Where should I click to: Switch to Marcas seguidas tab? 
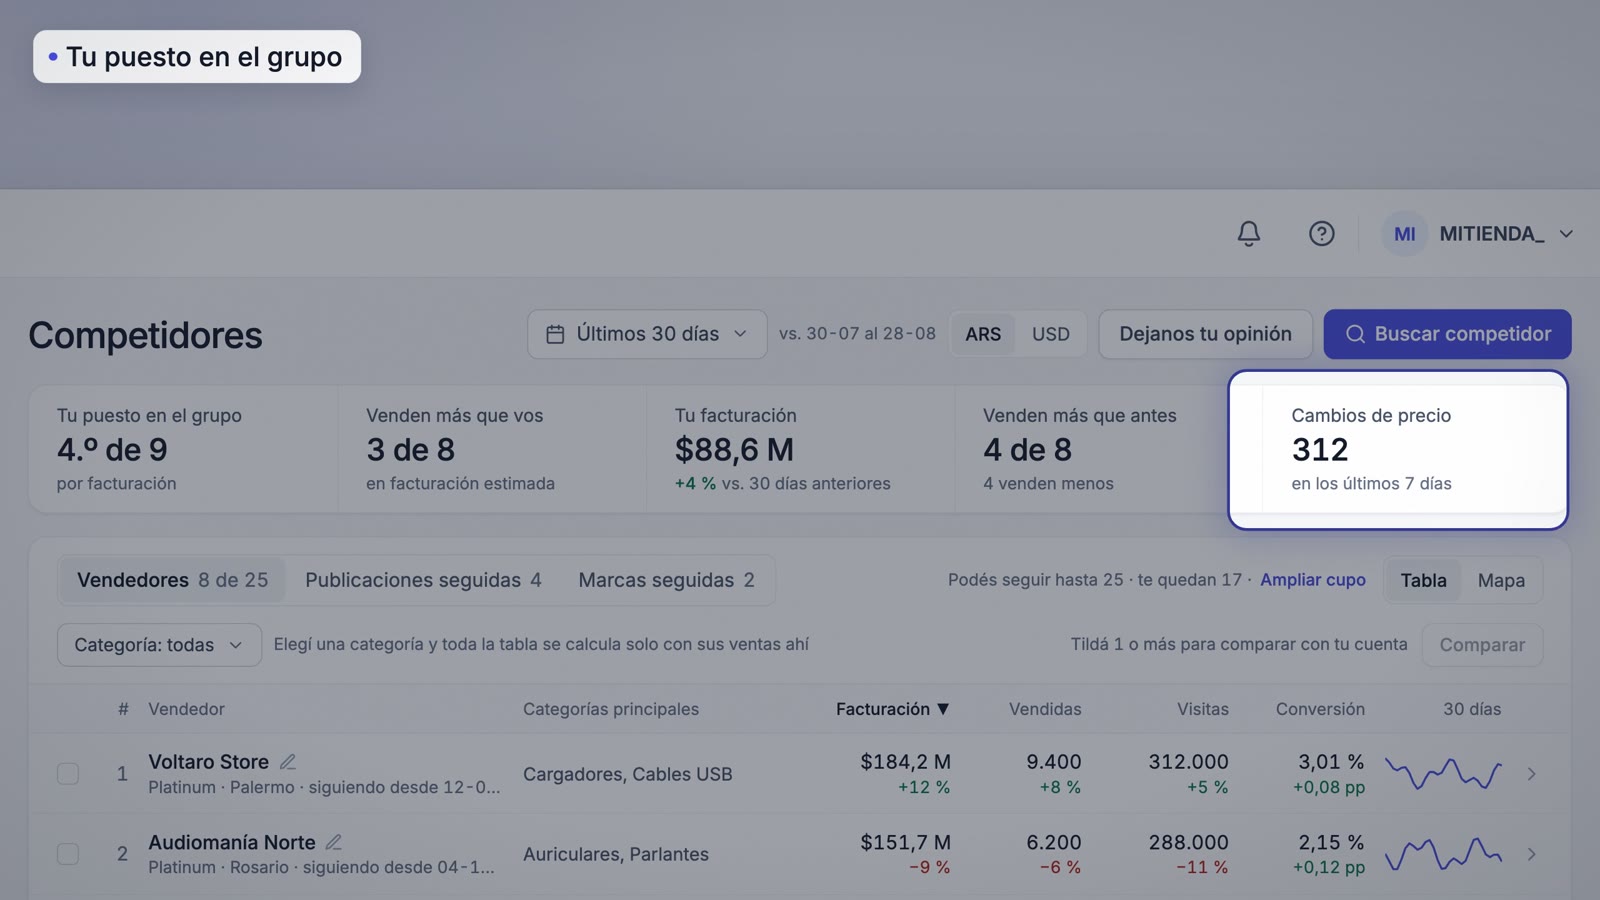point(666,580)
